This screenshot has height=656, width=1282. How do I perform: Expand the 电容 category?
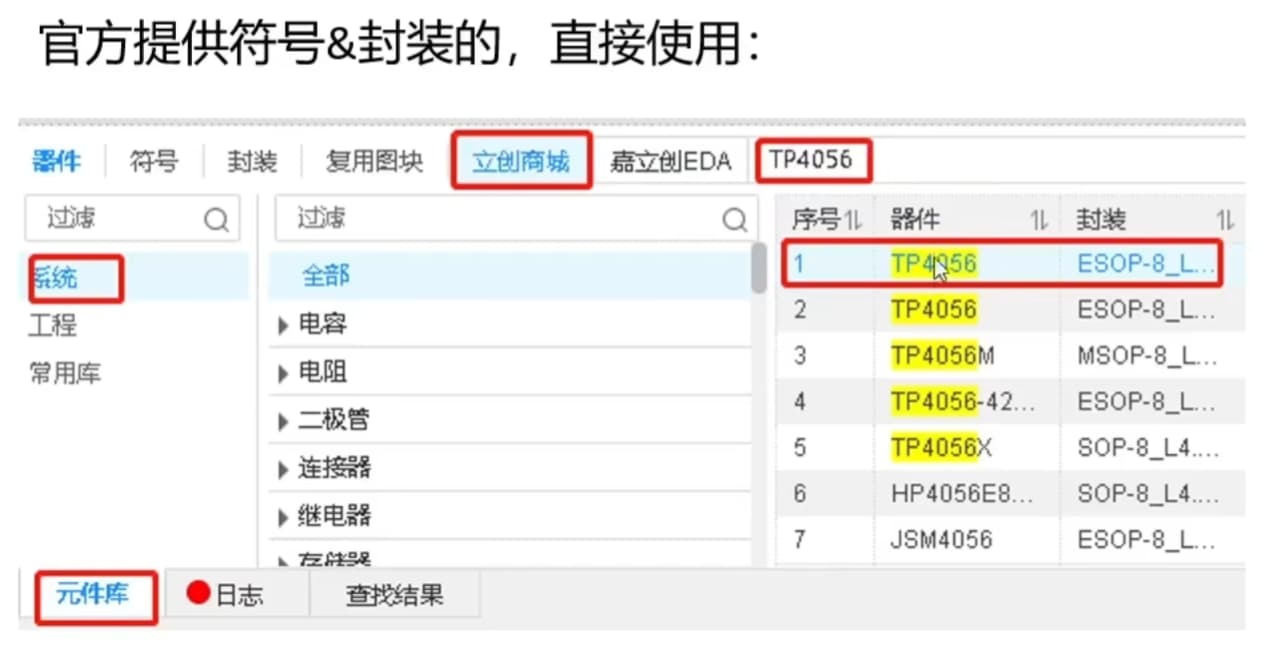pos(284,326)
